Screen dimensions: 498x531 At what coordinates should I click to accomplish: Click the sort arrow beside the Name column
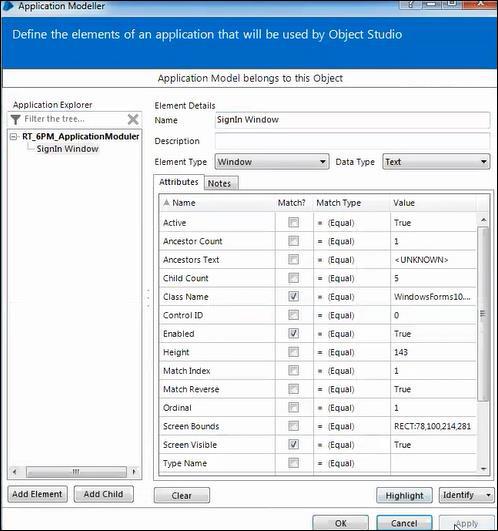(166, 203)
